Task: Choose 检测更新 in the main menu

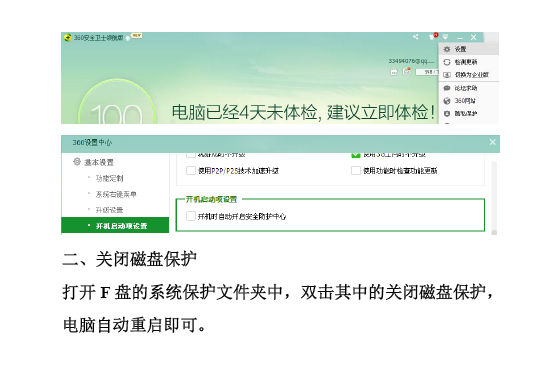Action: [x=468, y=62]
